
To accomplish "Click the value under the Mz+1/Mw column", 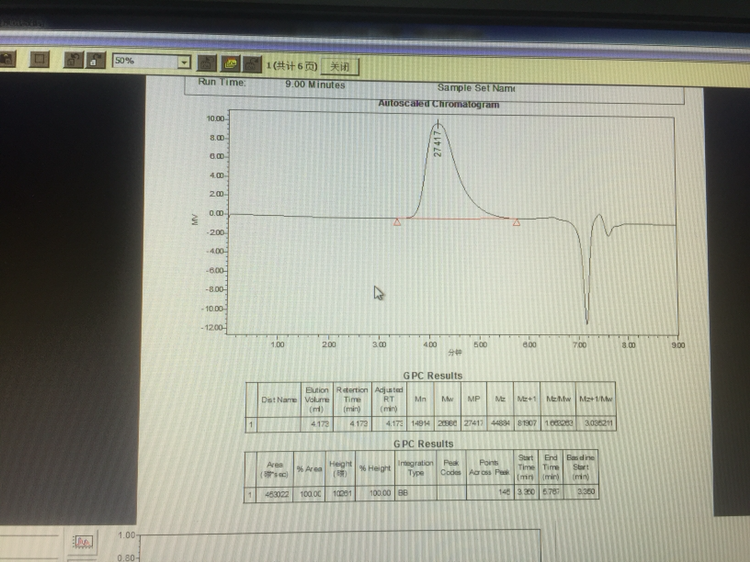I will pos(598,423).
